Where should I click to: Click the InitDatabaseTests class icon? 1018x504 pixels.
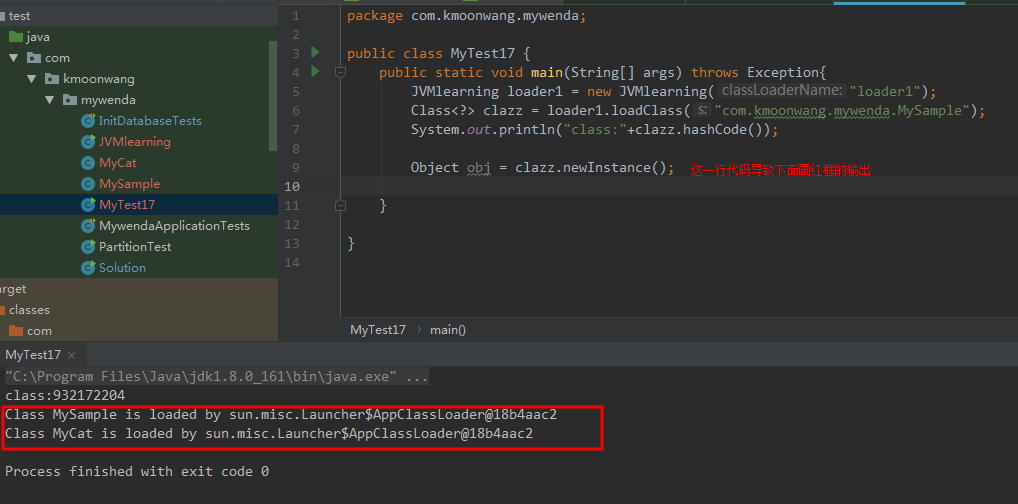coord(88,121)
